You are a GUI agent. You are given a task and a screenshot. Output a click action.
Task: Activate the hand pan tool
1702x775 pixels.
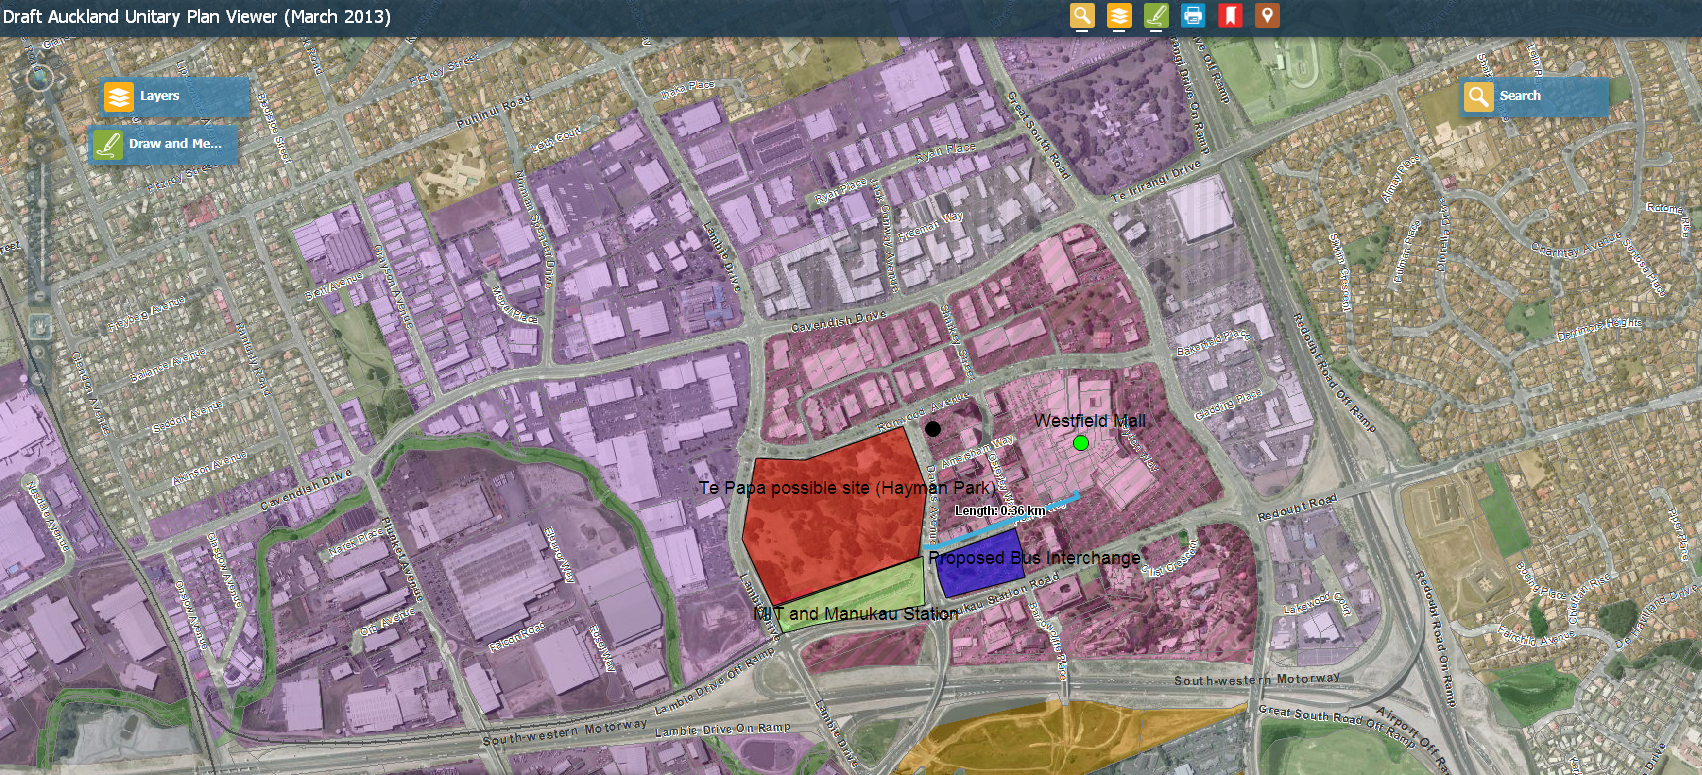pos(40,326)
